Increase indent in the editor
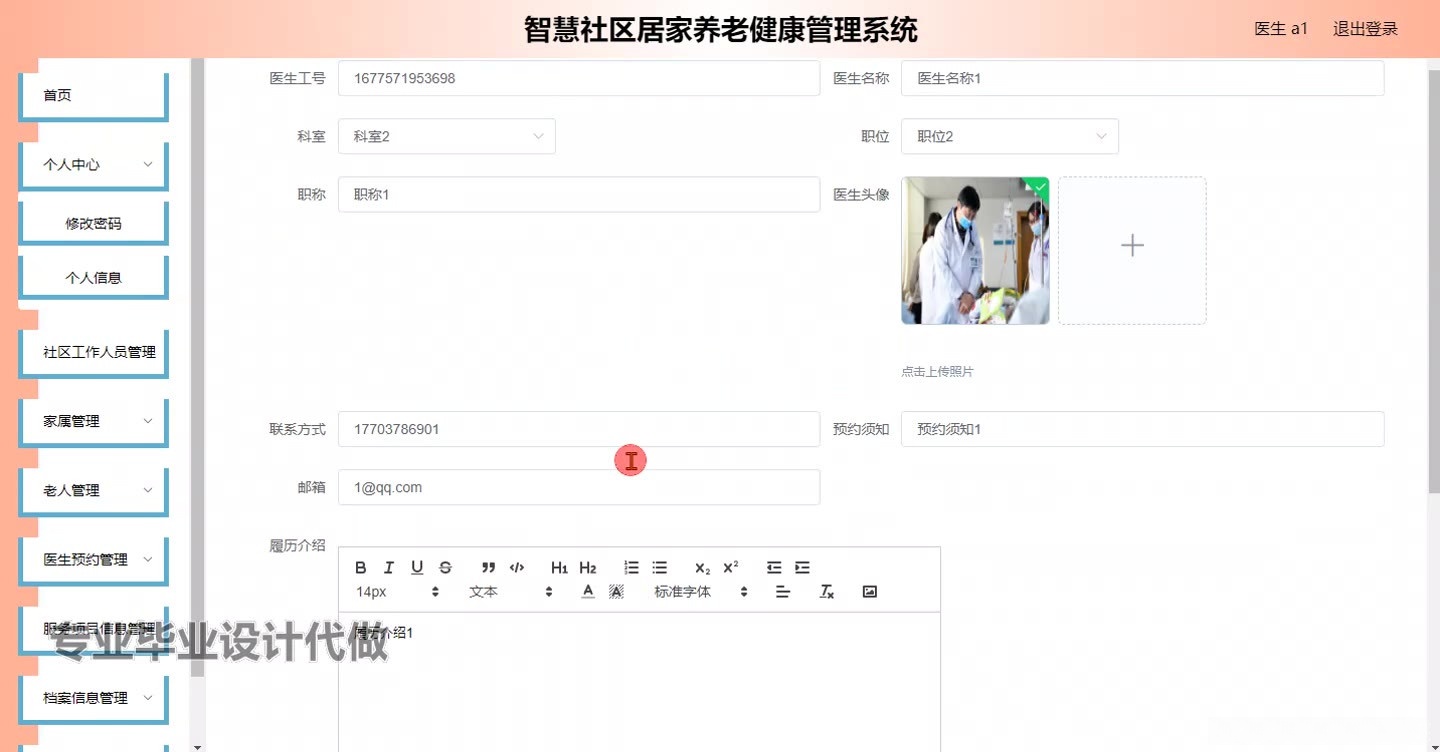The image size is (1440, 752). (802, 568)
